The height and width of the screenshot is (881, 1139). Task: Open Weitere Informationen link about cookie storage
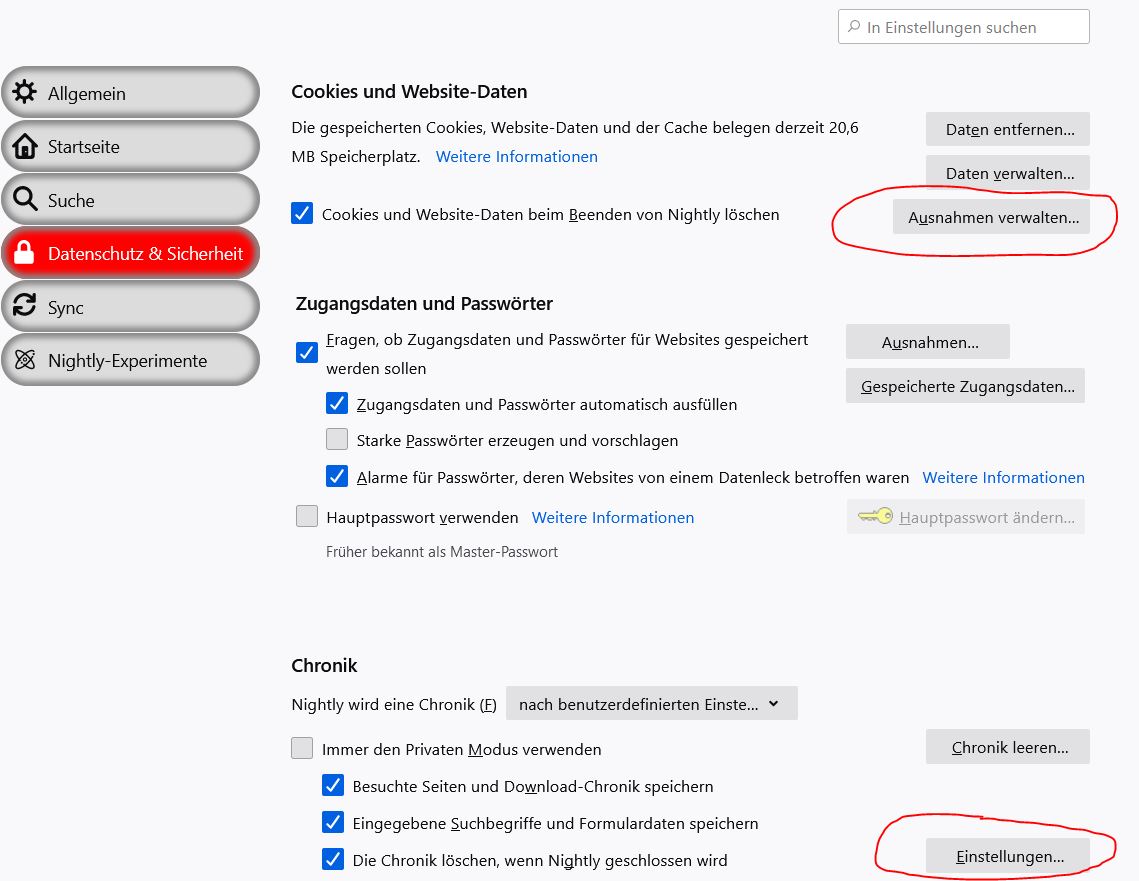pyautogui.click(x=516, y=157)
